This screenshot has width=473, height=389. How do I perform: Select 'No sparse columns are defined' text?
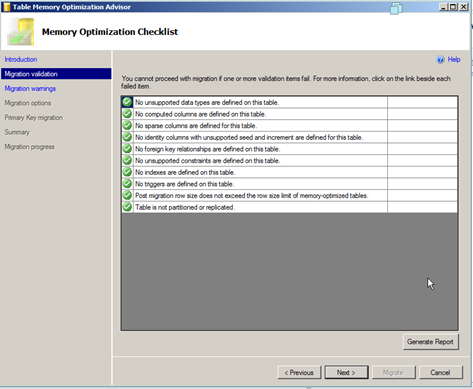[196, 126]
